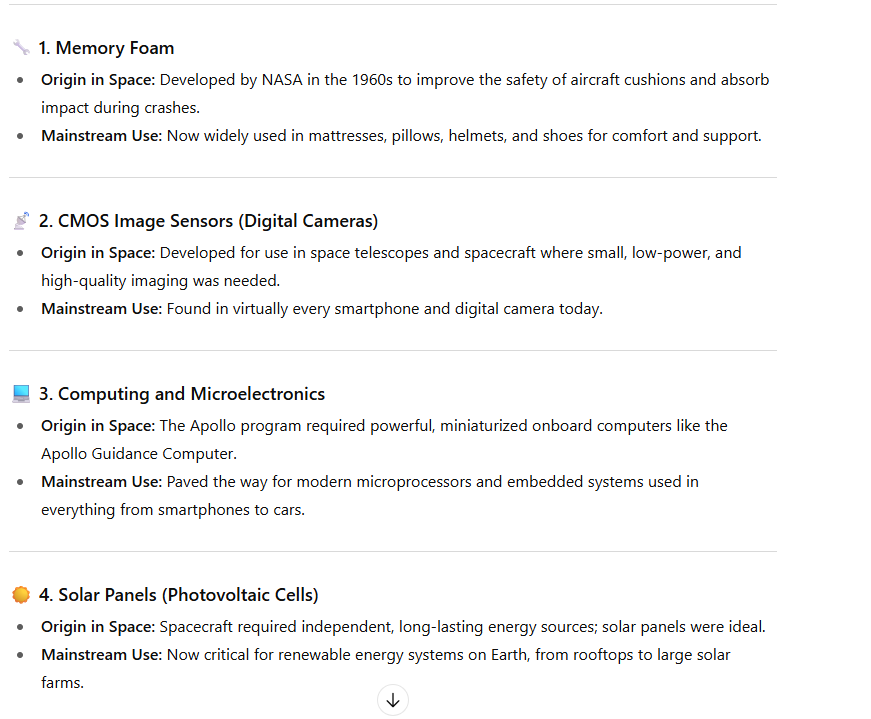This screenshot has height=719, width=871.
Task: Click the sun emoji beside Solar Panels
Action: [21, 595]
